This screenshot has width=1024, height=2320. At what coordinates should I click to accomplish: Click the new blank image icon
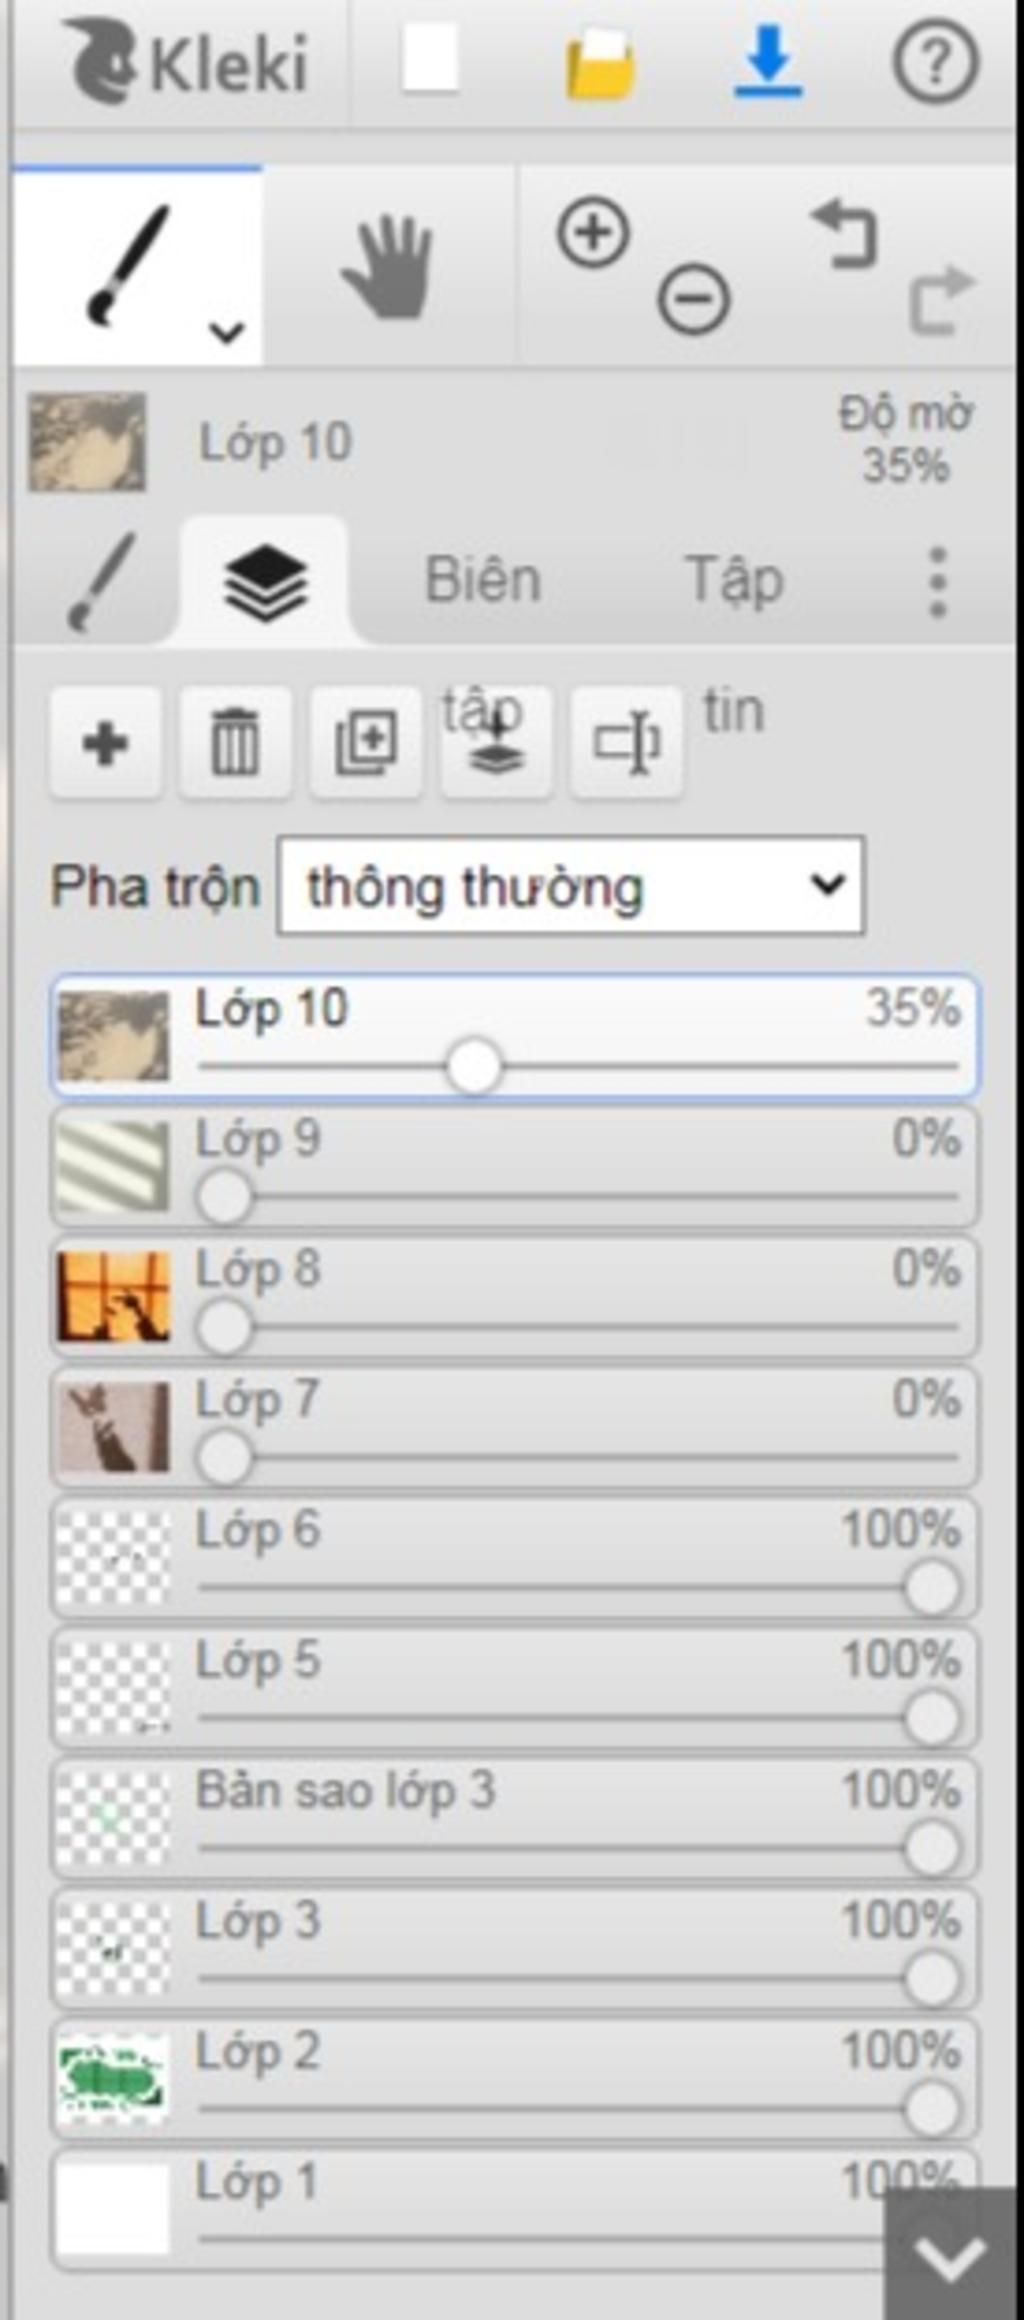coord(430,60)
